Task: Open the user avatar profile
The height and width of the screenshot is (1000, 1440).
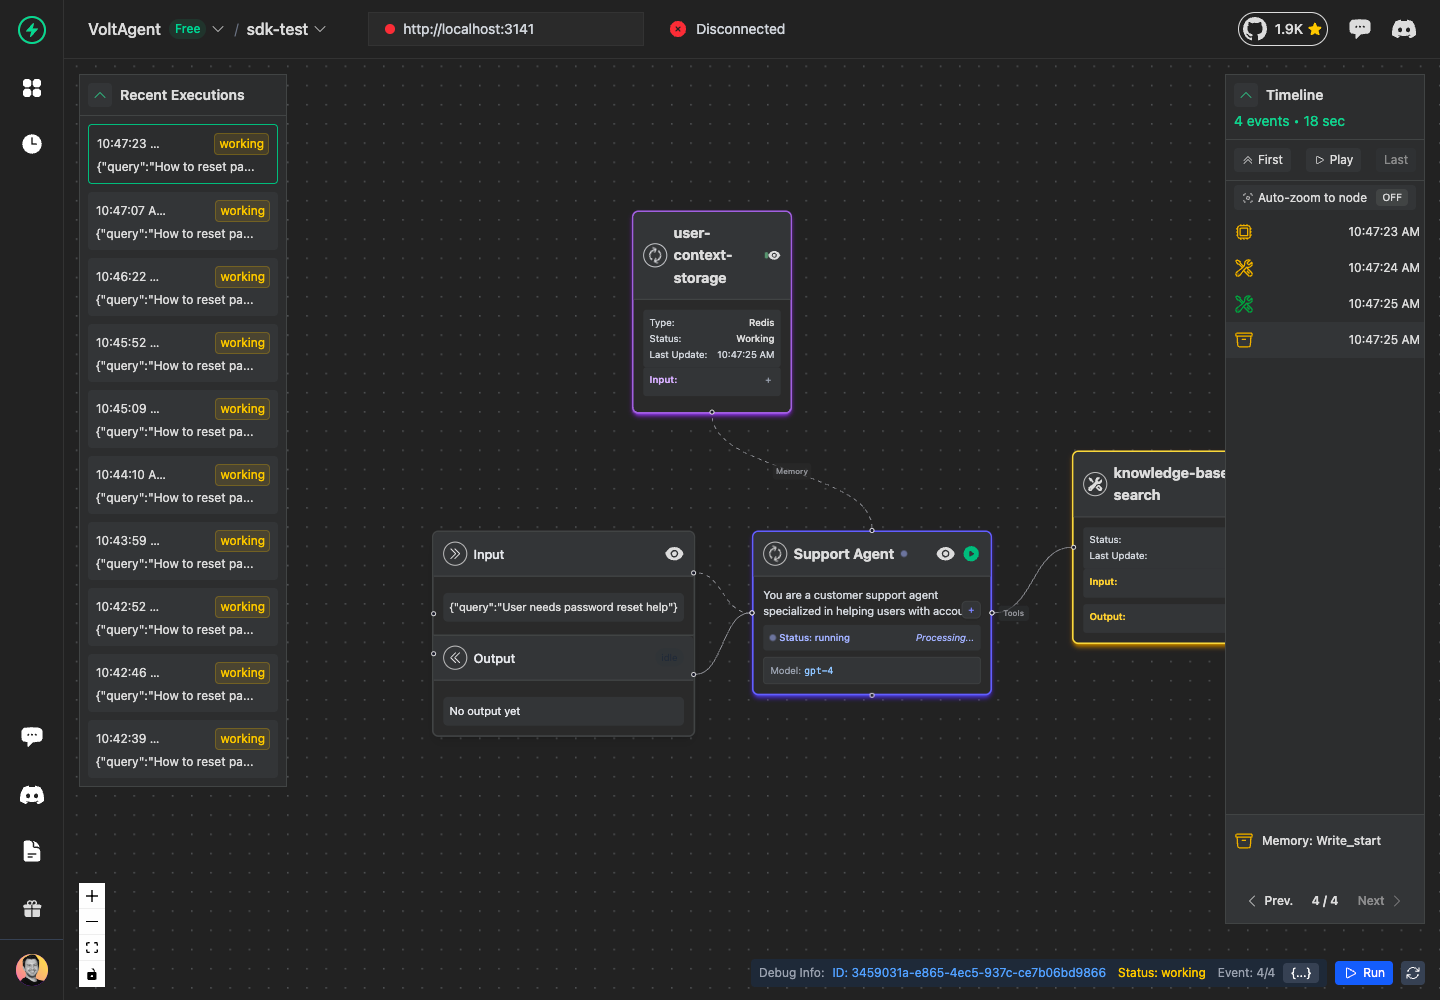Action: point(32,969)
